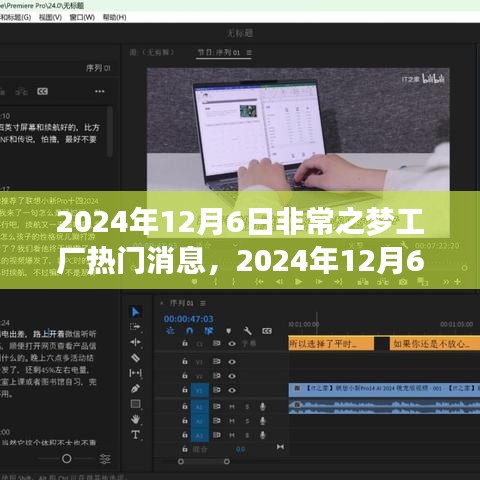
Task: Click the timecode 00:00:47:03 field
Action: click(x=188, y=319)
